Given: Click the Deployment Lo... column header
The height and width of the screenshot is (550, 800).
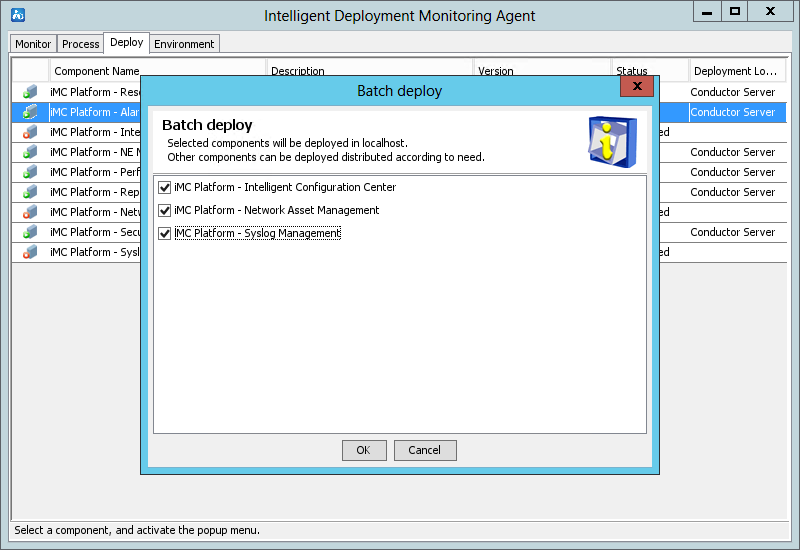Looking at the screenshot, I should coord(737,71).
